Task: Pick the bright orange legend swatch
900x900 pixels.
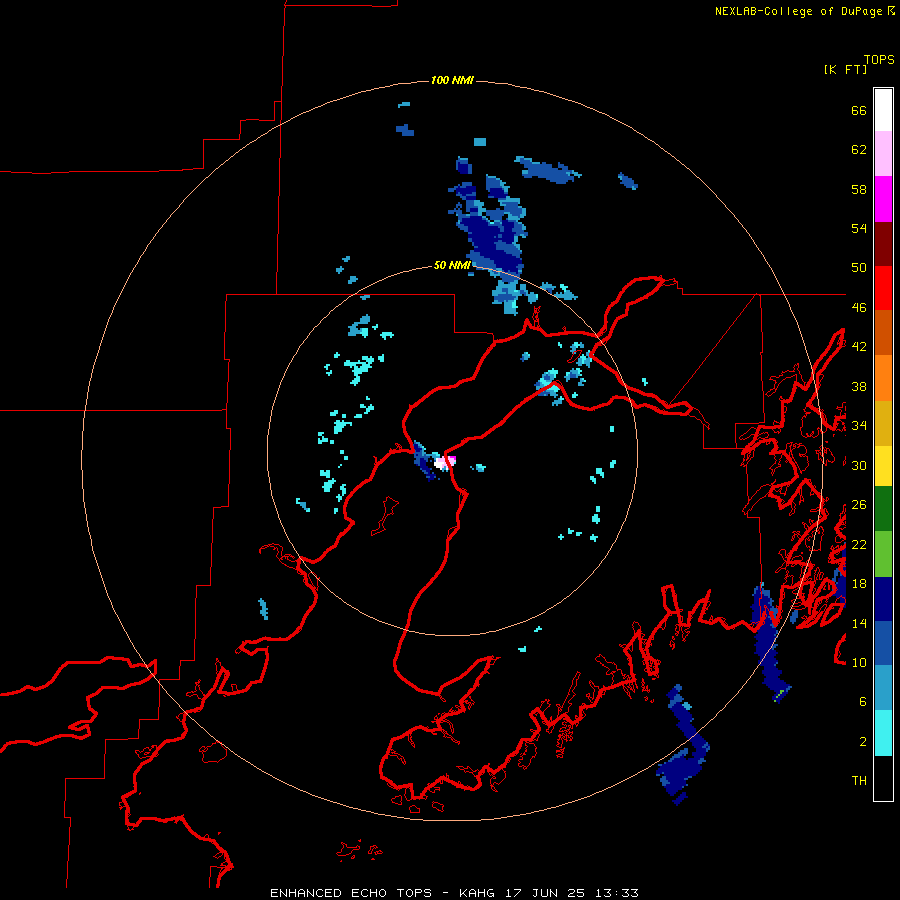Action: (883, 378)
